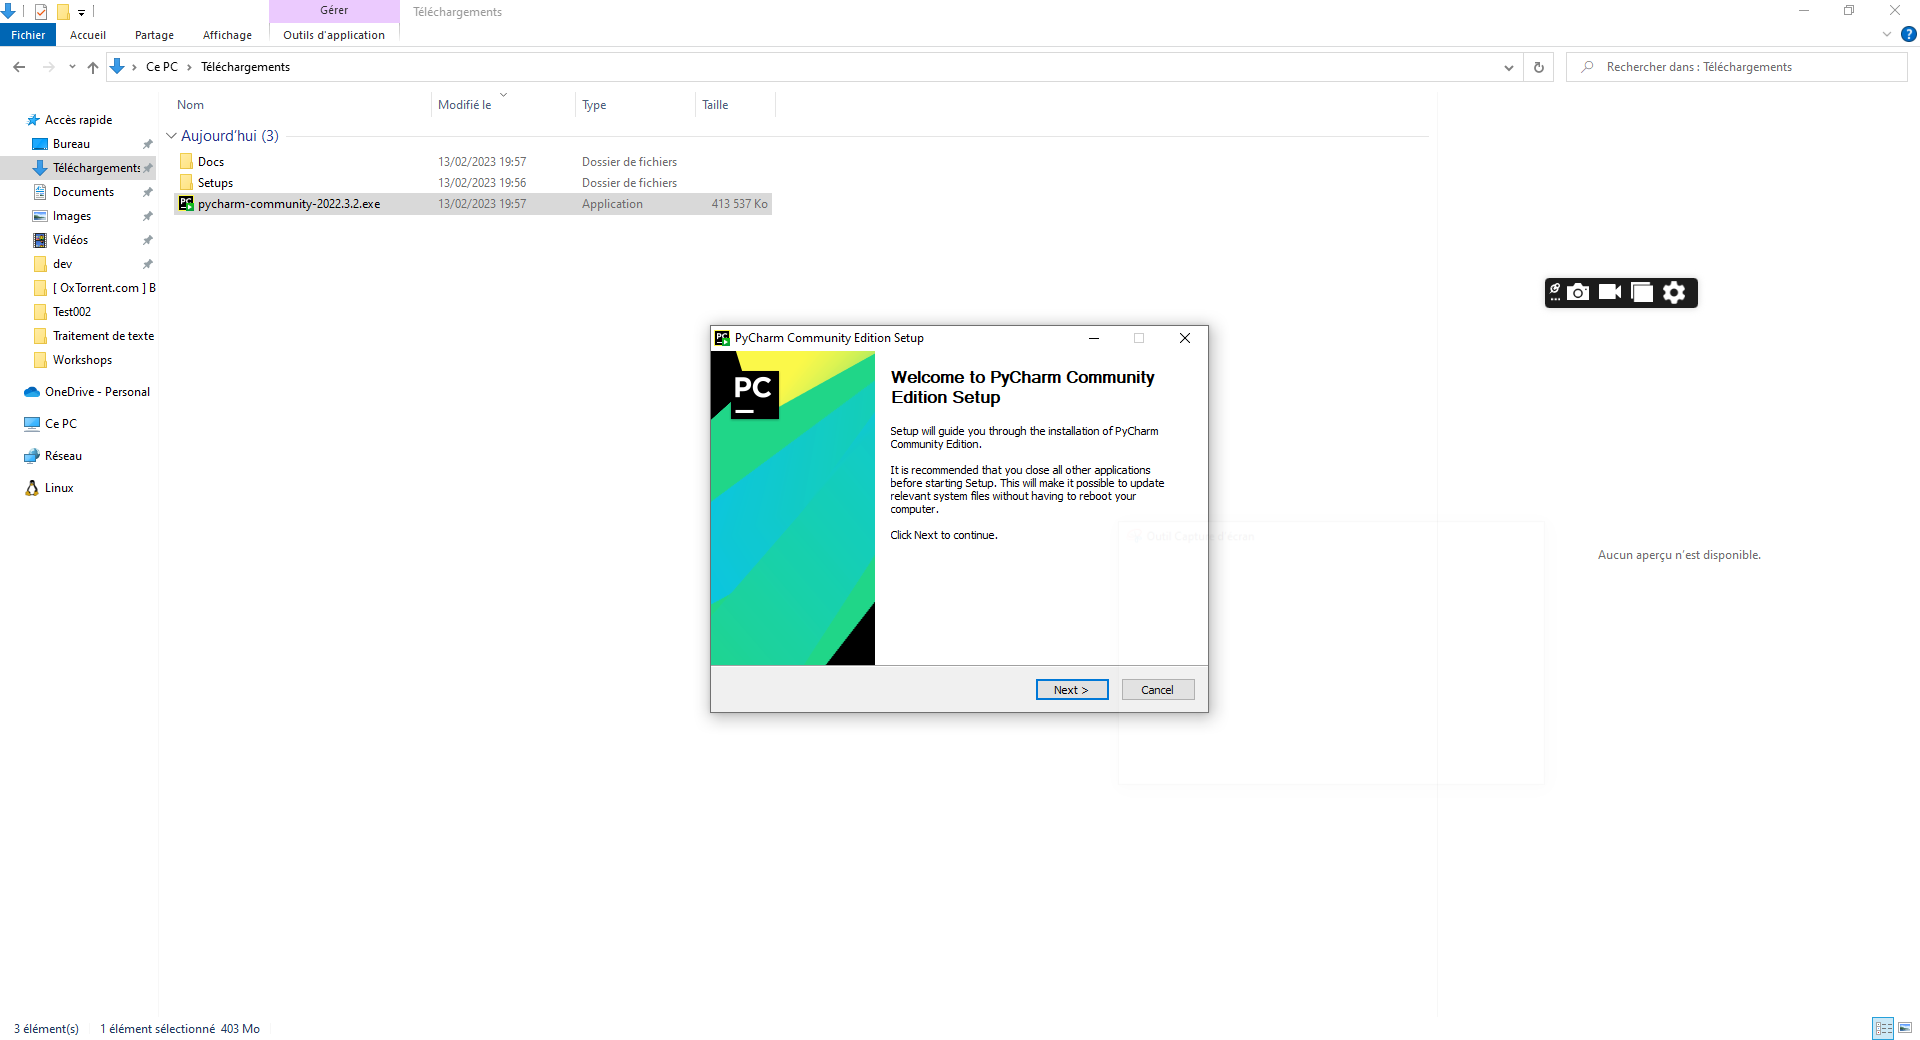Switch to large icons view in the status bar

point(1905,1028)
